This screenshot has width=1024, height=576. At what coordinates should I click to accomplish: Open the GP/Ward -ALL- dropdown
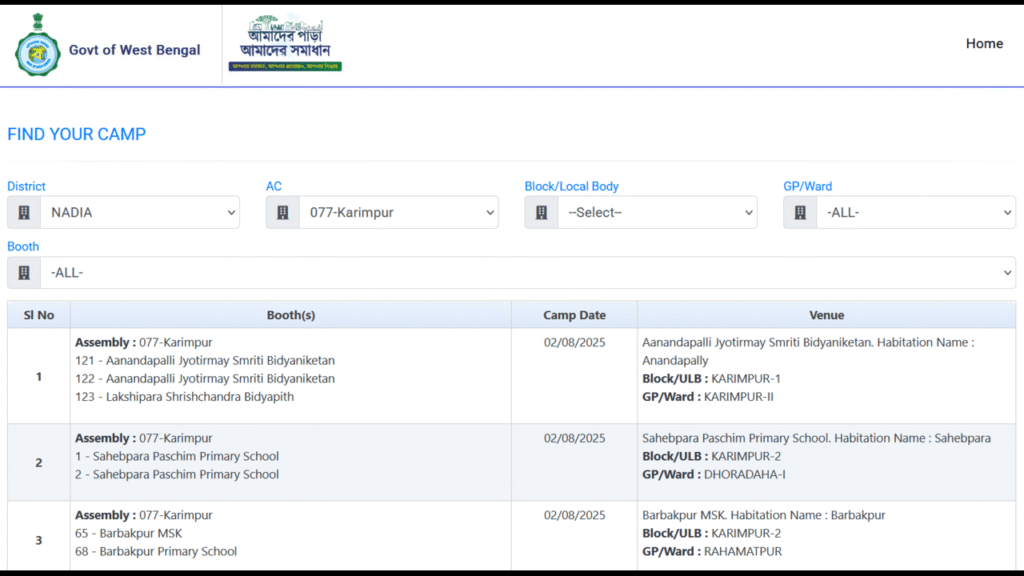point(916,212)
